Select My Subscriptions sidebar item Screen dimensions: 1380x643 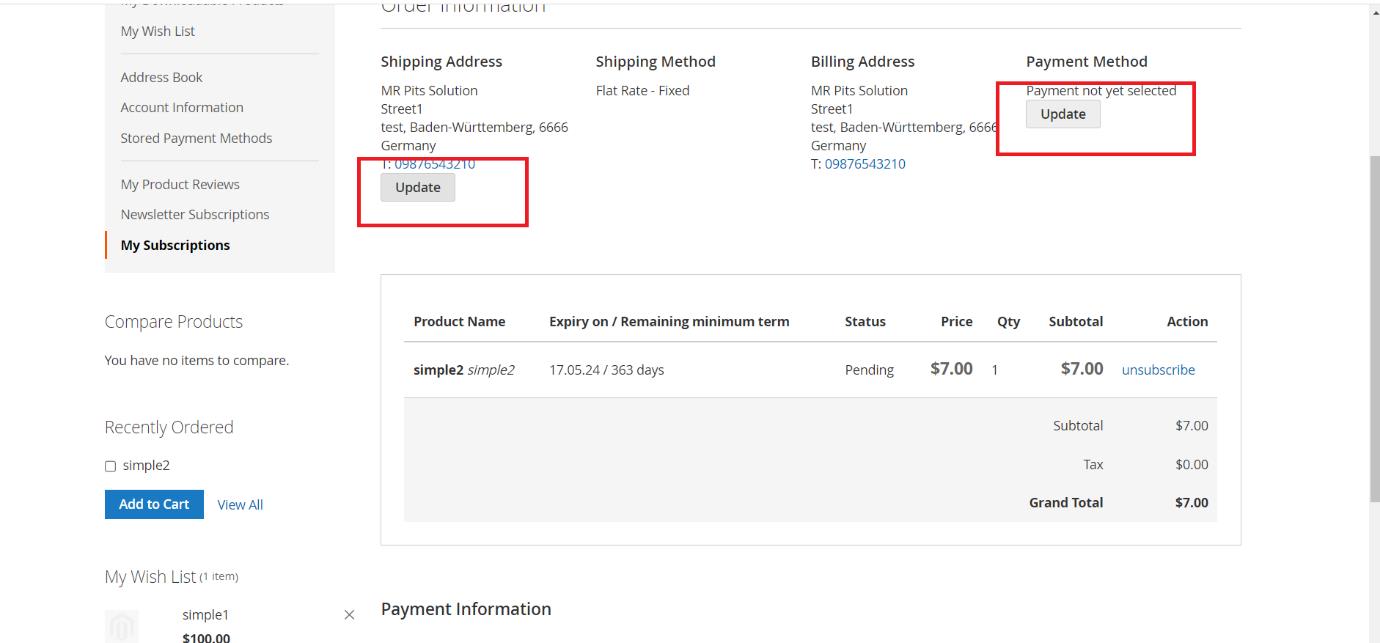[x=175, y=245]
